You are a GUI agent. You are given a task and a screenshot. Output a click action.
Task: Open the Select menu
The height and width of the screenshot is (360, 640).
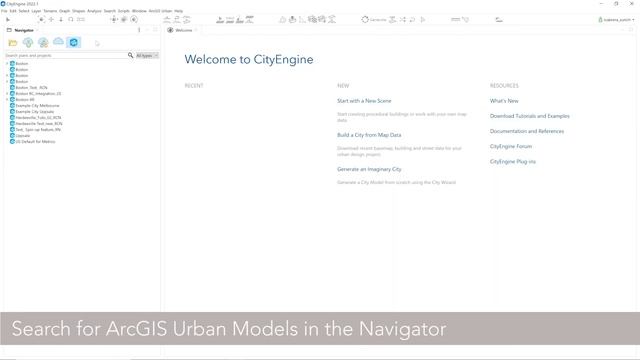(x=24, y=11)
